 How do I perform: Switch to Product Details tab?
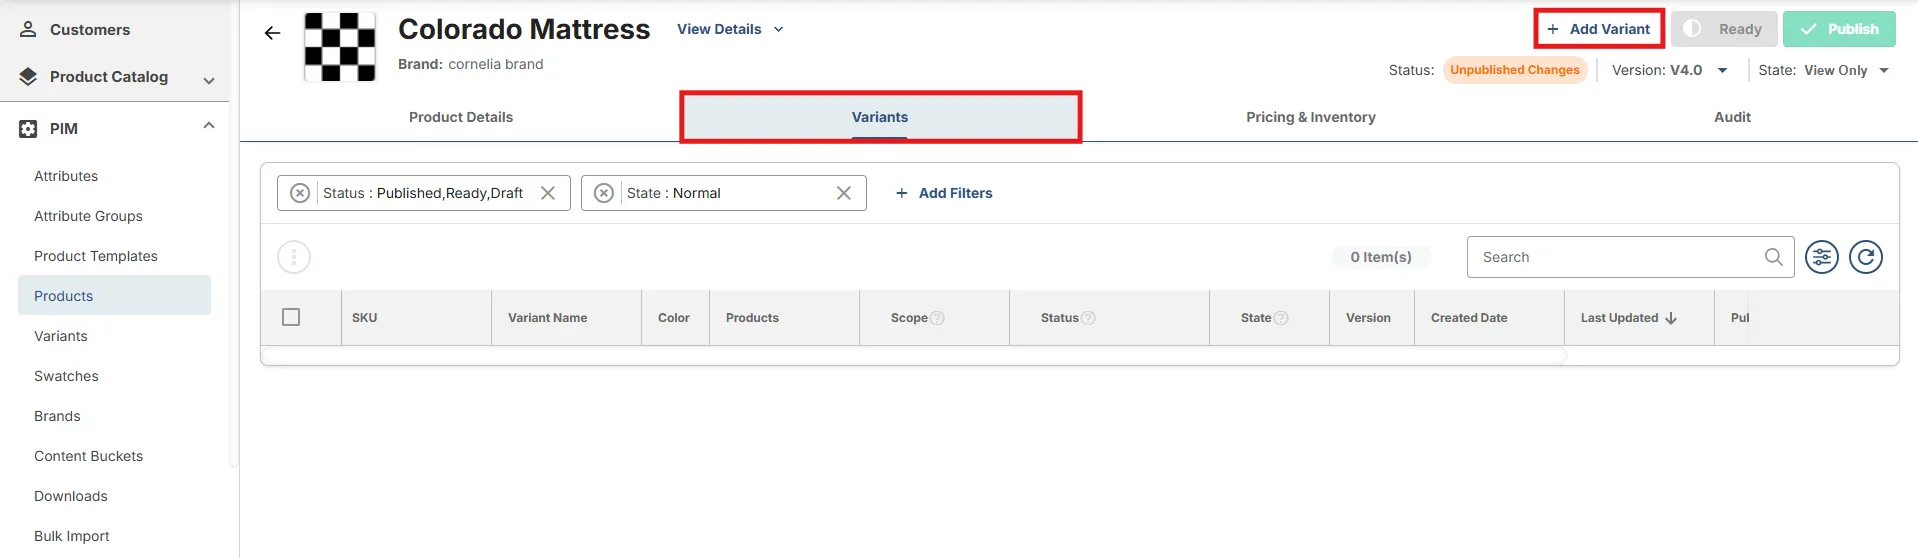click(x=461, y=117)
